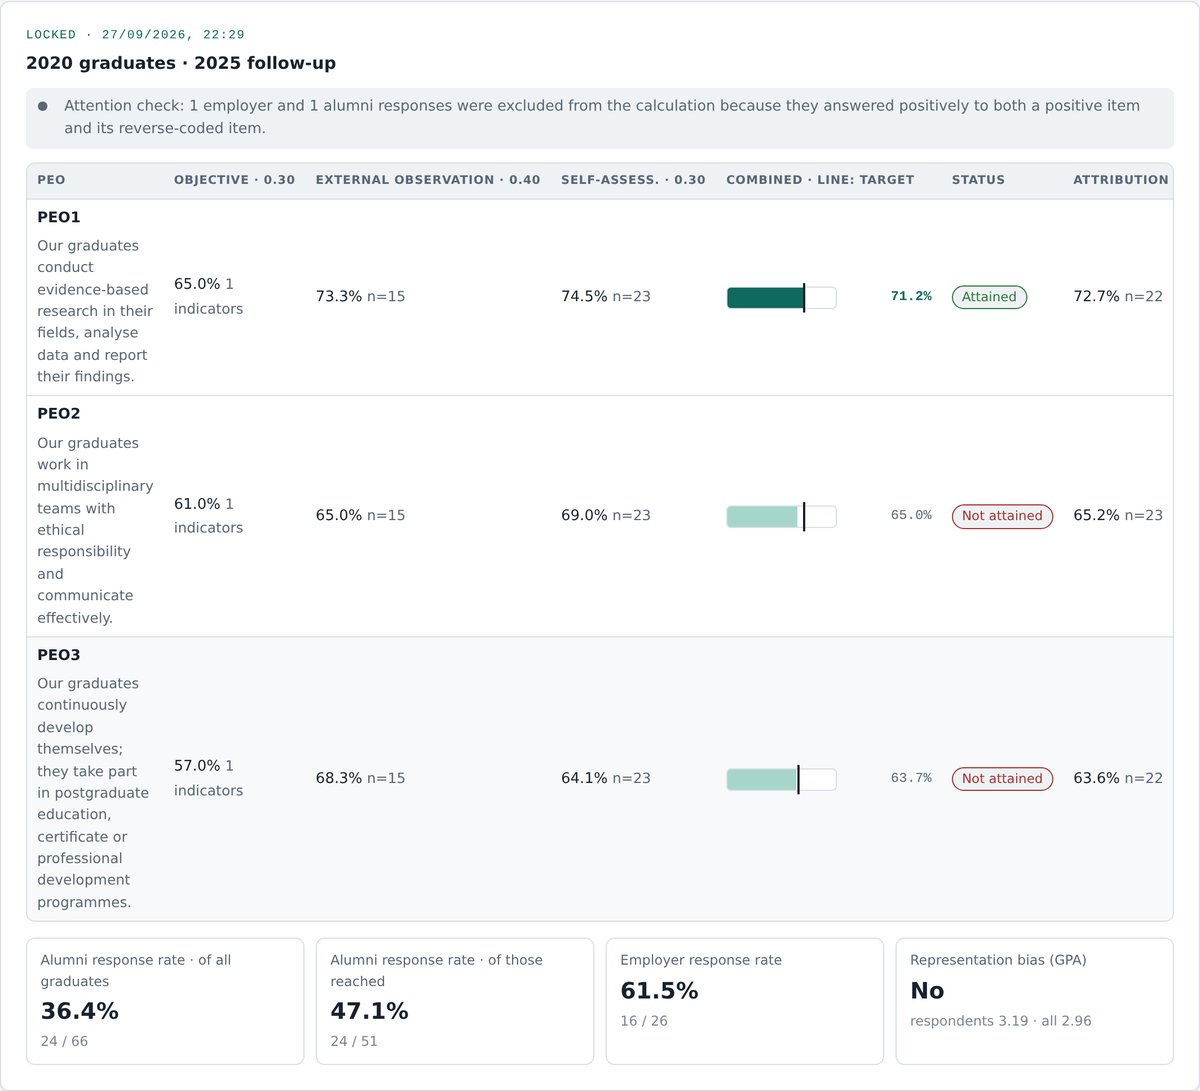
Task: Click the 63.6% n=22 attribution cell
Action: [x=1118, y=779]
